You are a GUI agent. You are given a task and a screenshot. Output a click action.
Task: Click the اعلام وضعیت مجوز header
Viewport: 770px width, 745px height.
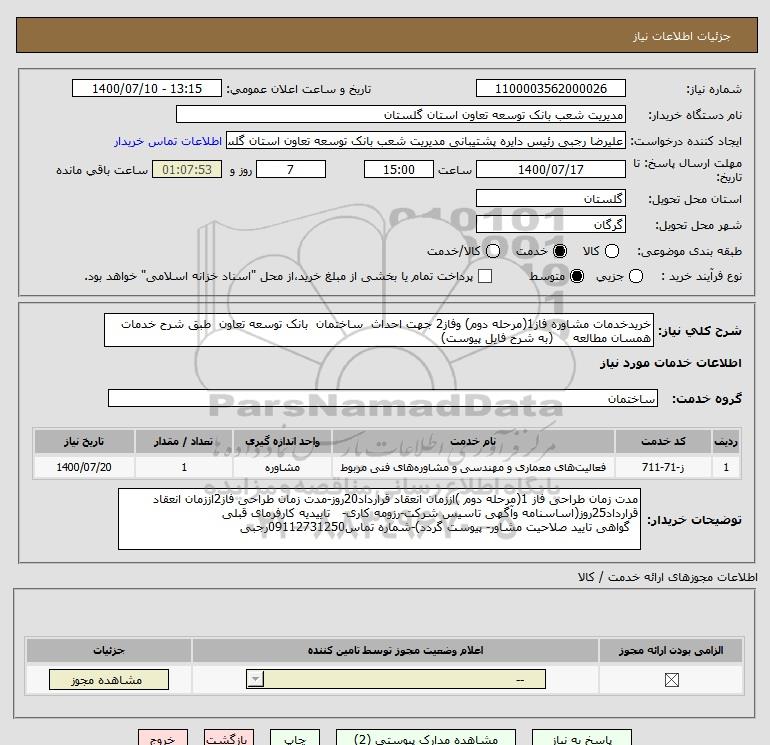click(x=395, y=650)
